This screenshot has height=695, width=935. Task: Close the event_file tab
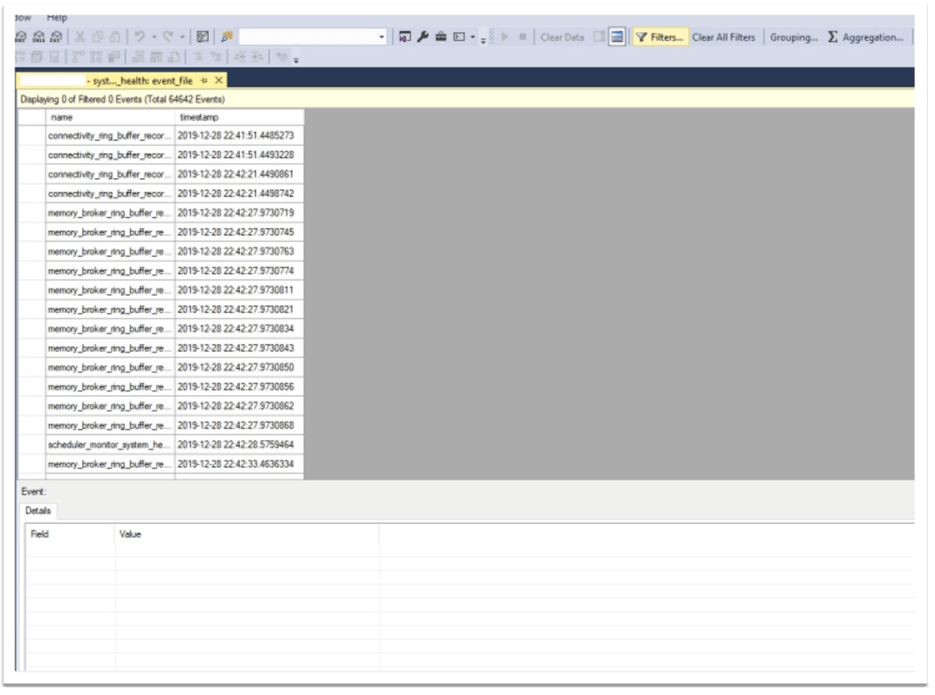pos(219,80)
